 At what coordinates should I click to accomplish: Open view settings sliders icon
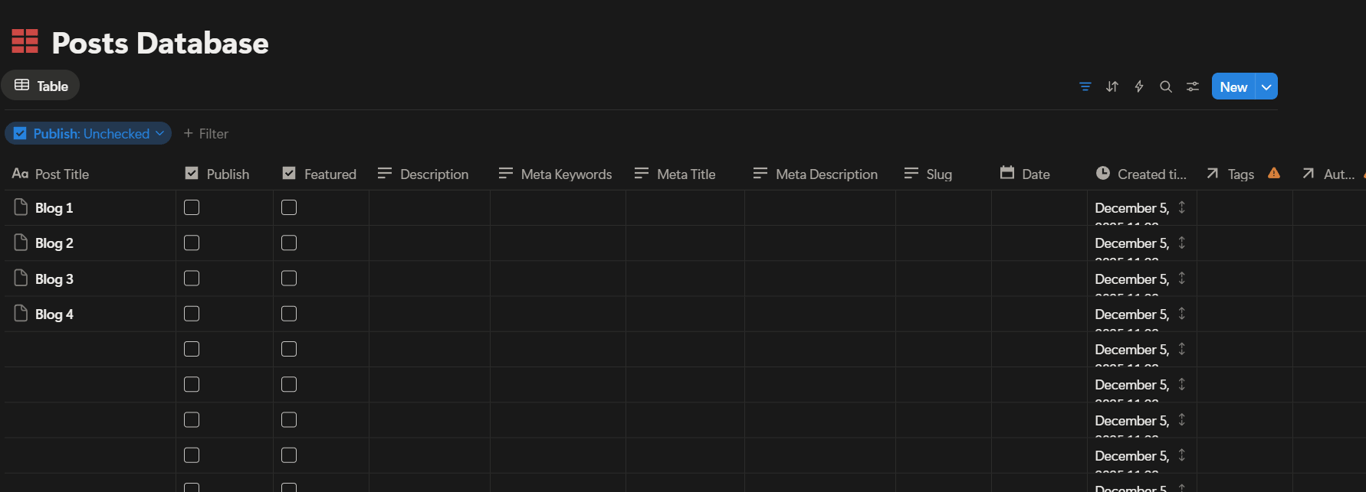click(x=1193, y=87)
